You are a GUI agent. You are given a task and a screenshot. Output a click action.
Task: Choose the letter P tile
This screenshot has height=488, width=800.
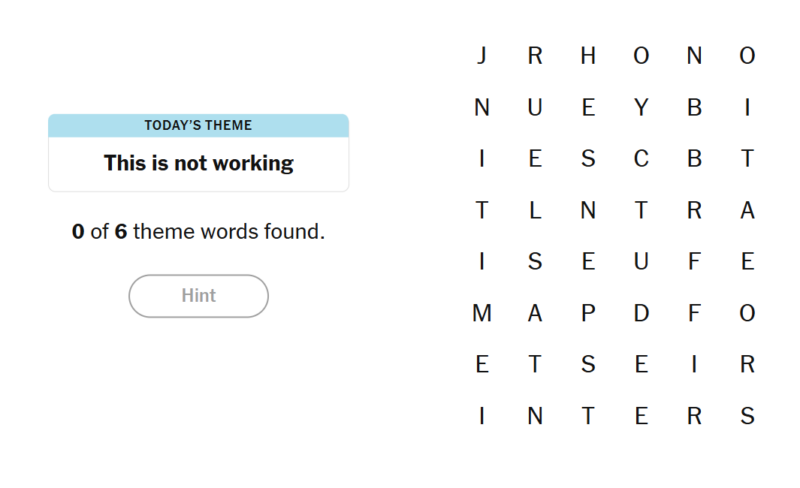pyautogui.click(x=588, y=314)
